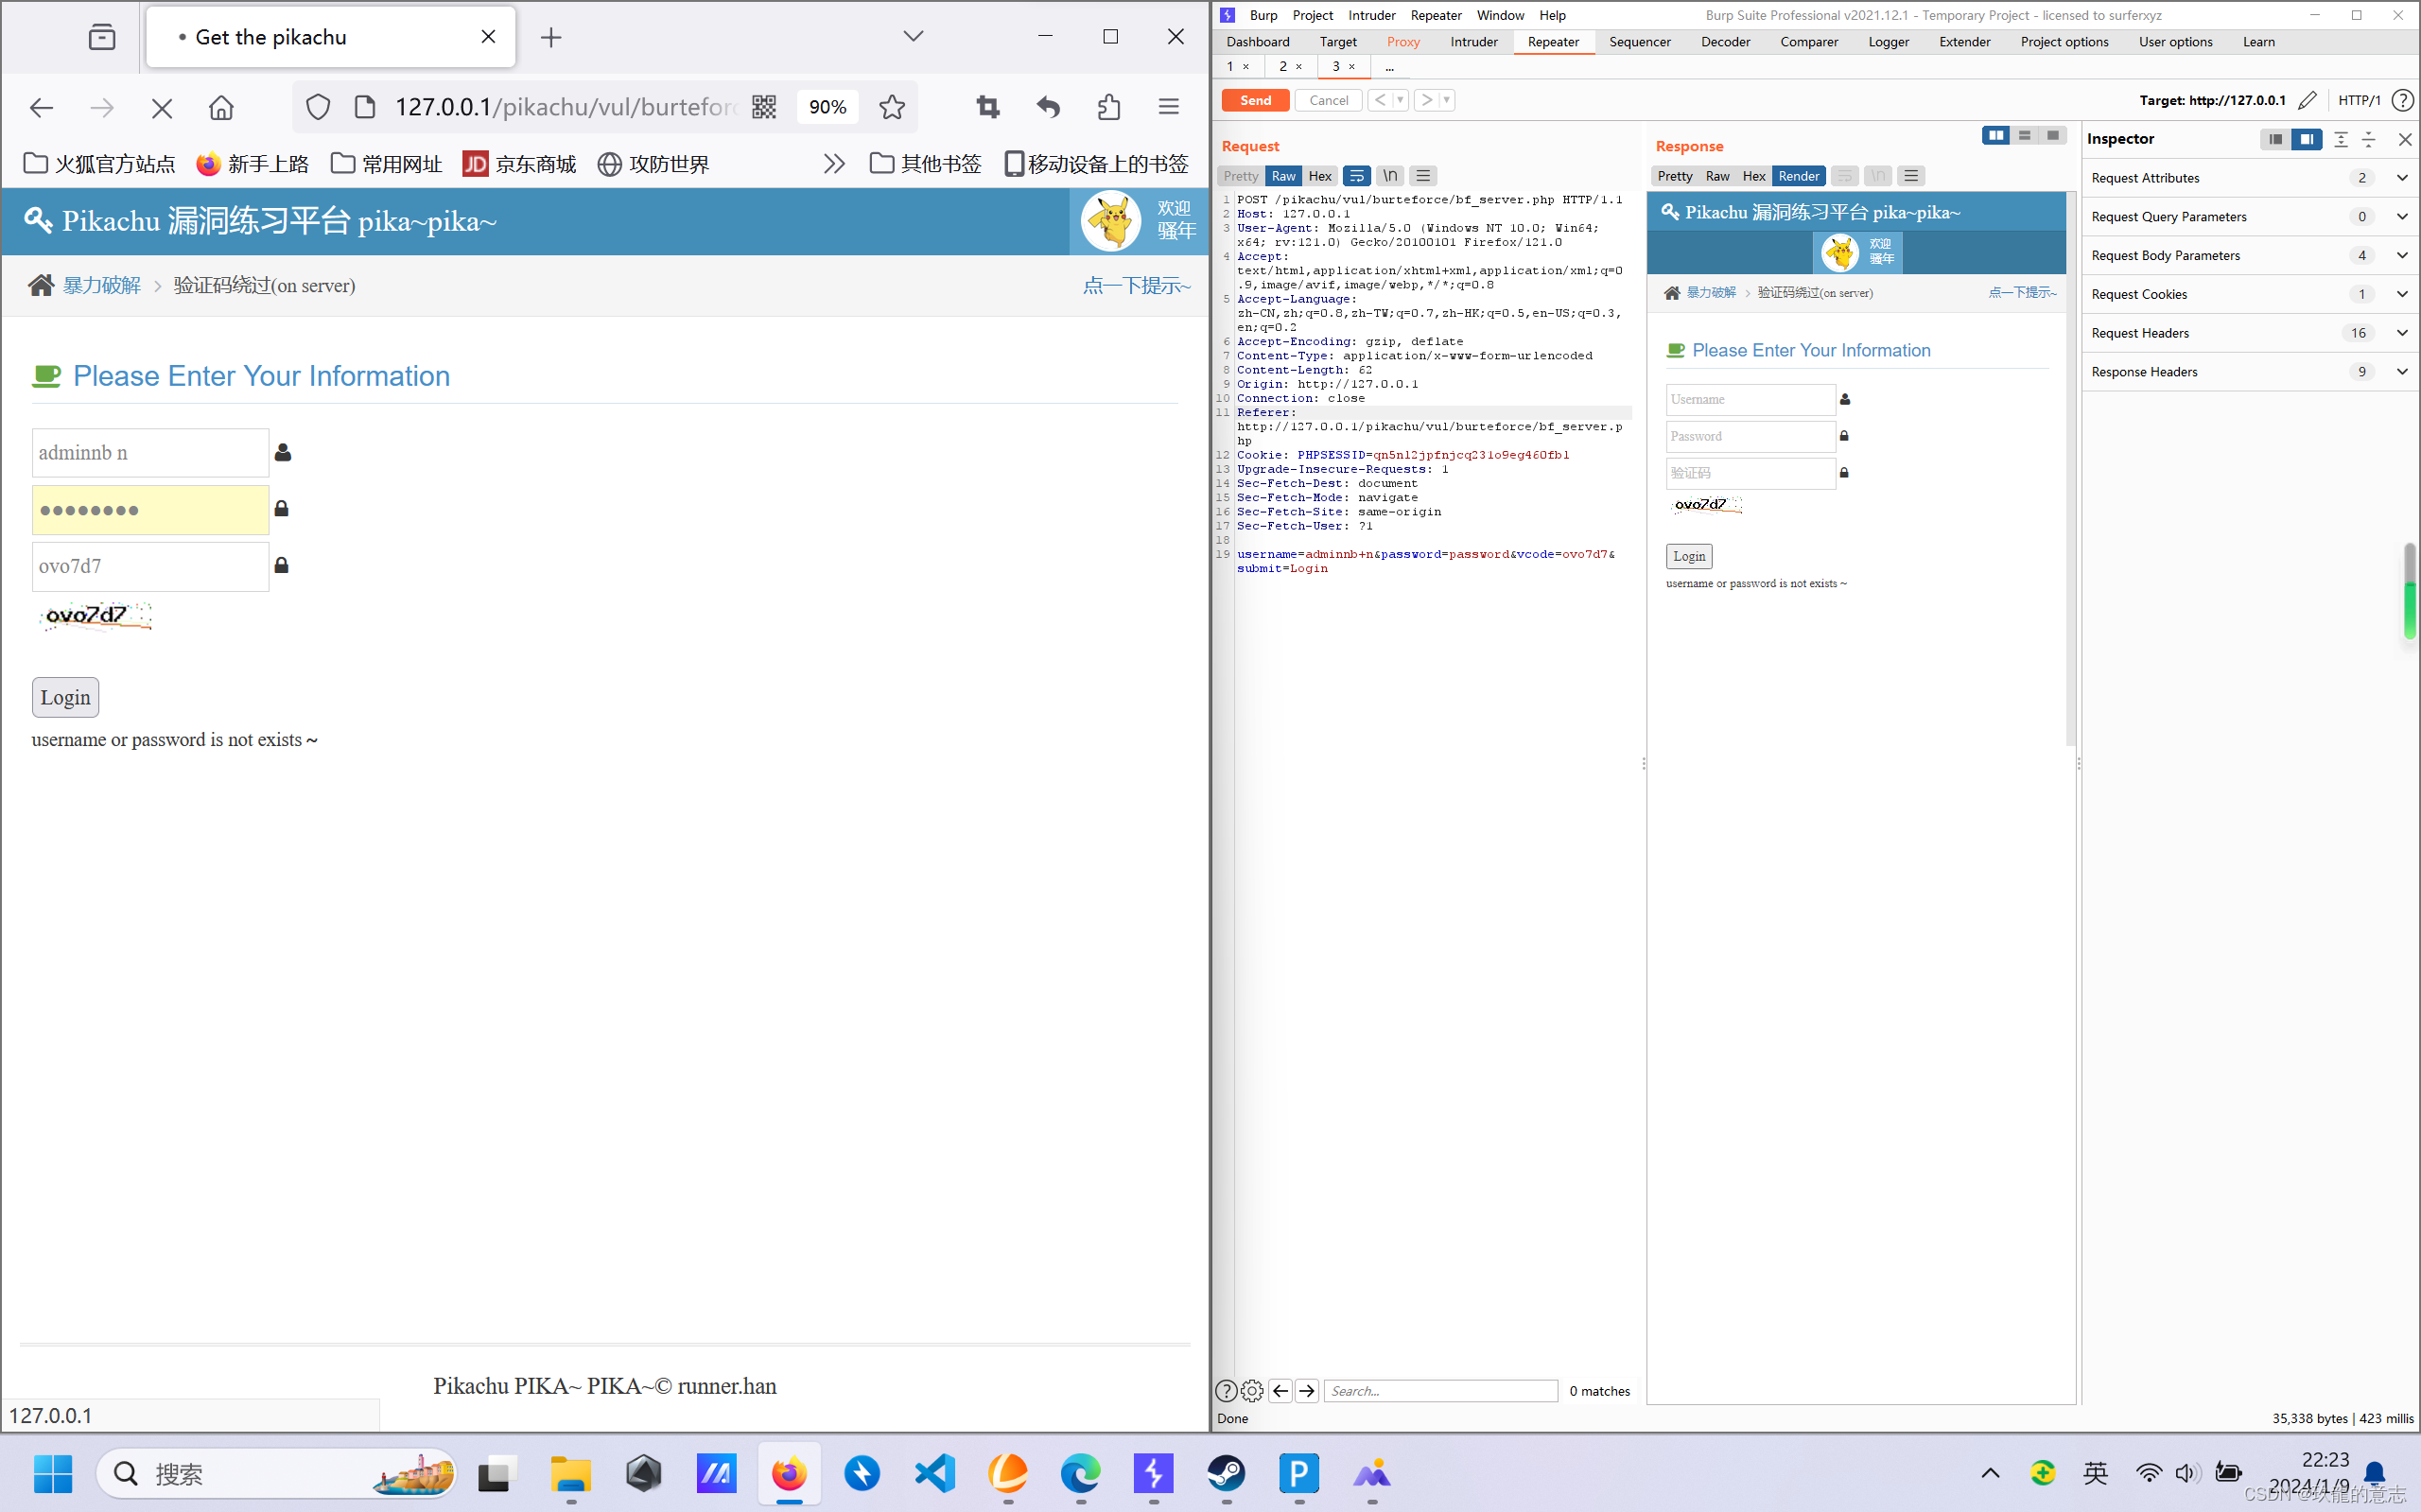
Task: Open previous-request history dropdown arrow
Action: coord(1400,100)
